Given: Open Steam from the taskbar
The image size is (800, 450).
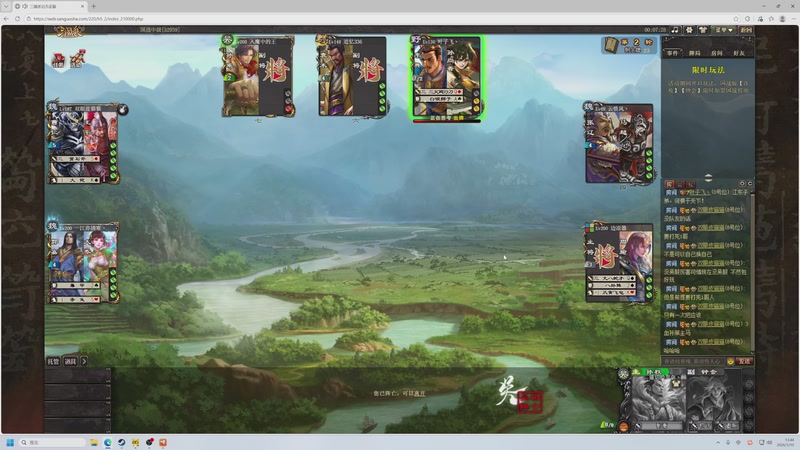Looking at the screenshot, I should 121,442.
